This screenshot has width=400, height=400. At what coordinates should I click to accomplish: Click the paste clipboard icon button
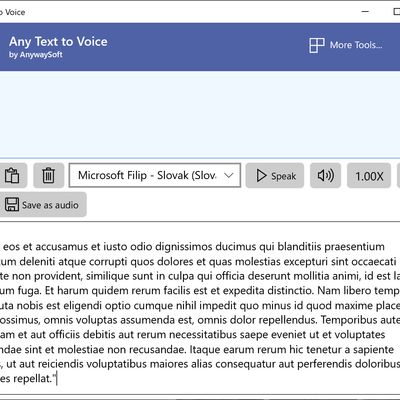pyautogui.click(x=13, y=175)
